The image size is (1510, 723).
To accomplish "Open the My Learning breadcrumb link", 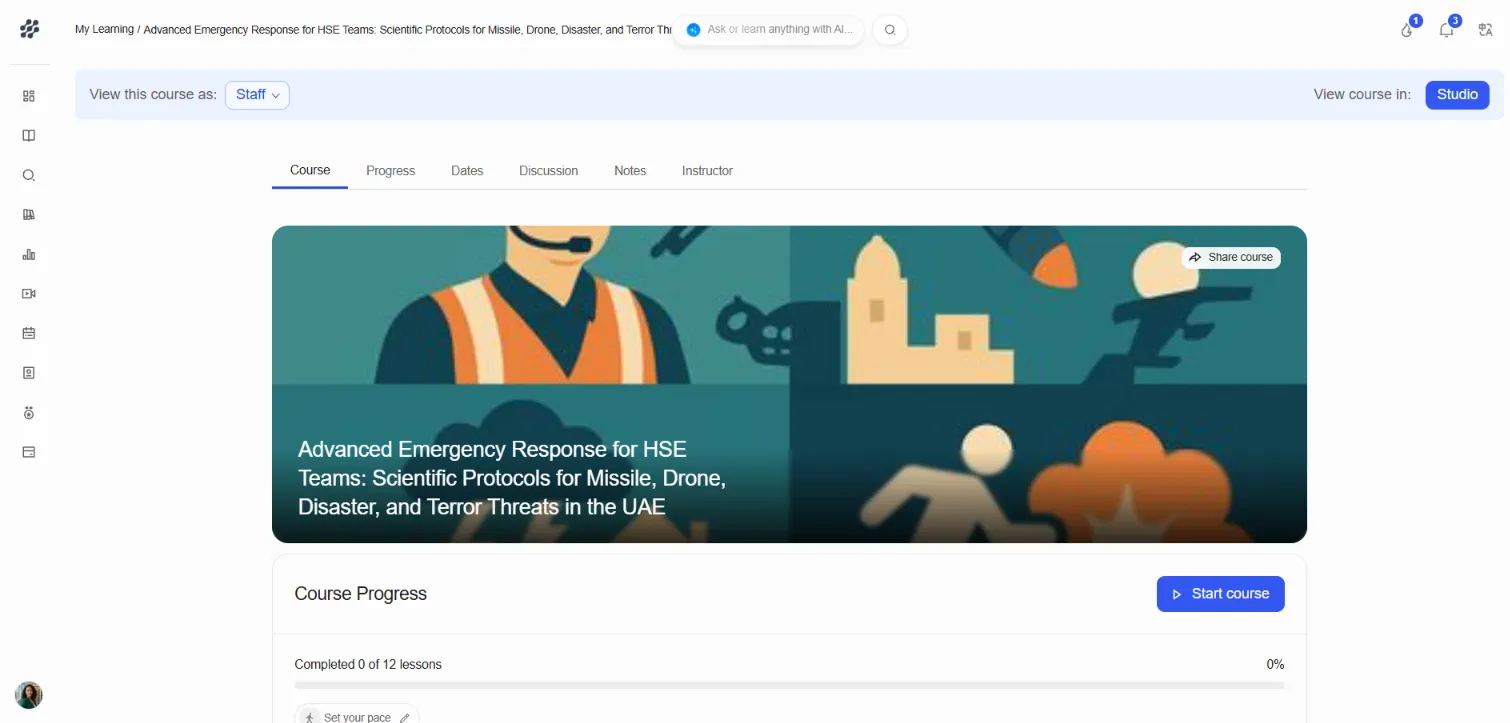I will pyautogui.click(x=104, y=30).
